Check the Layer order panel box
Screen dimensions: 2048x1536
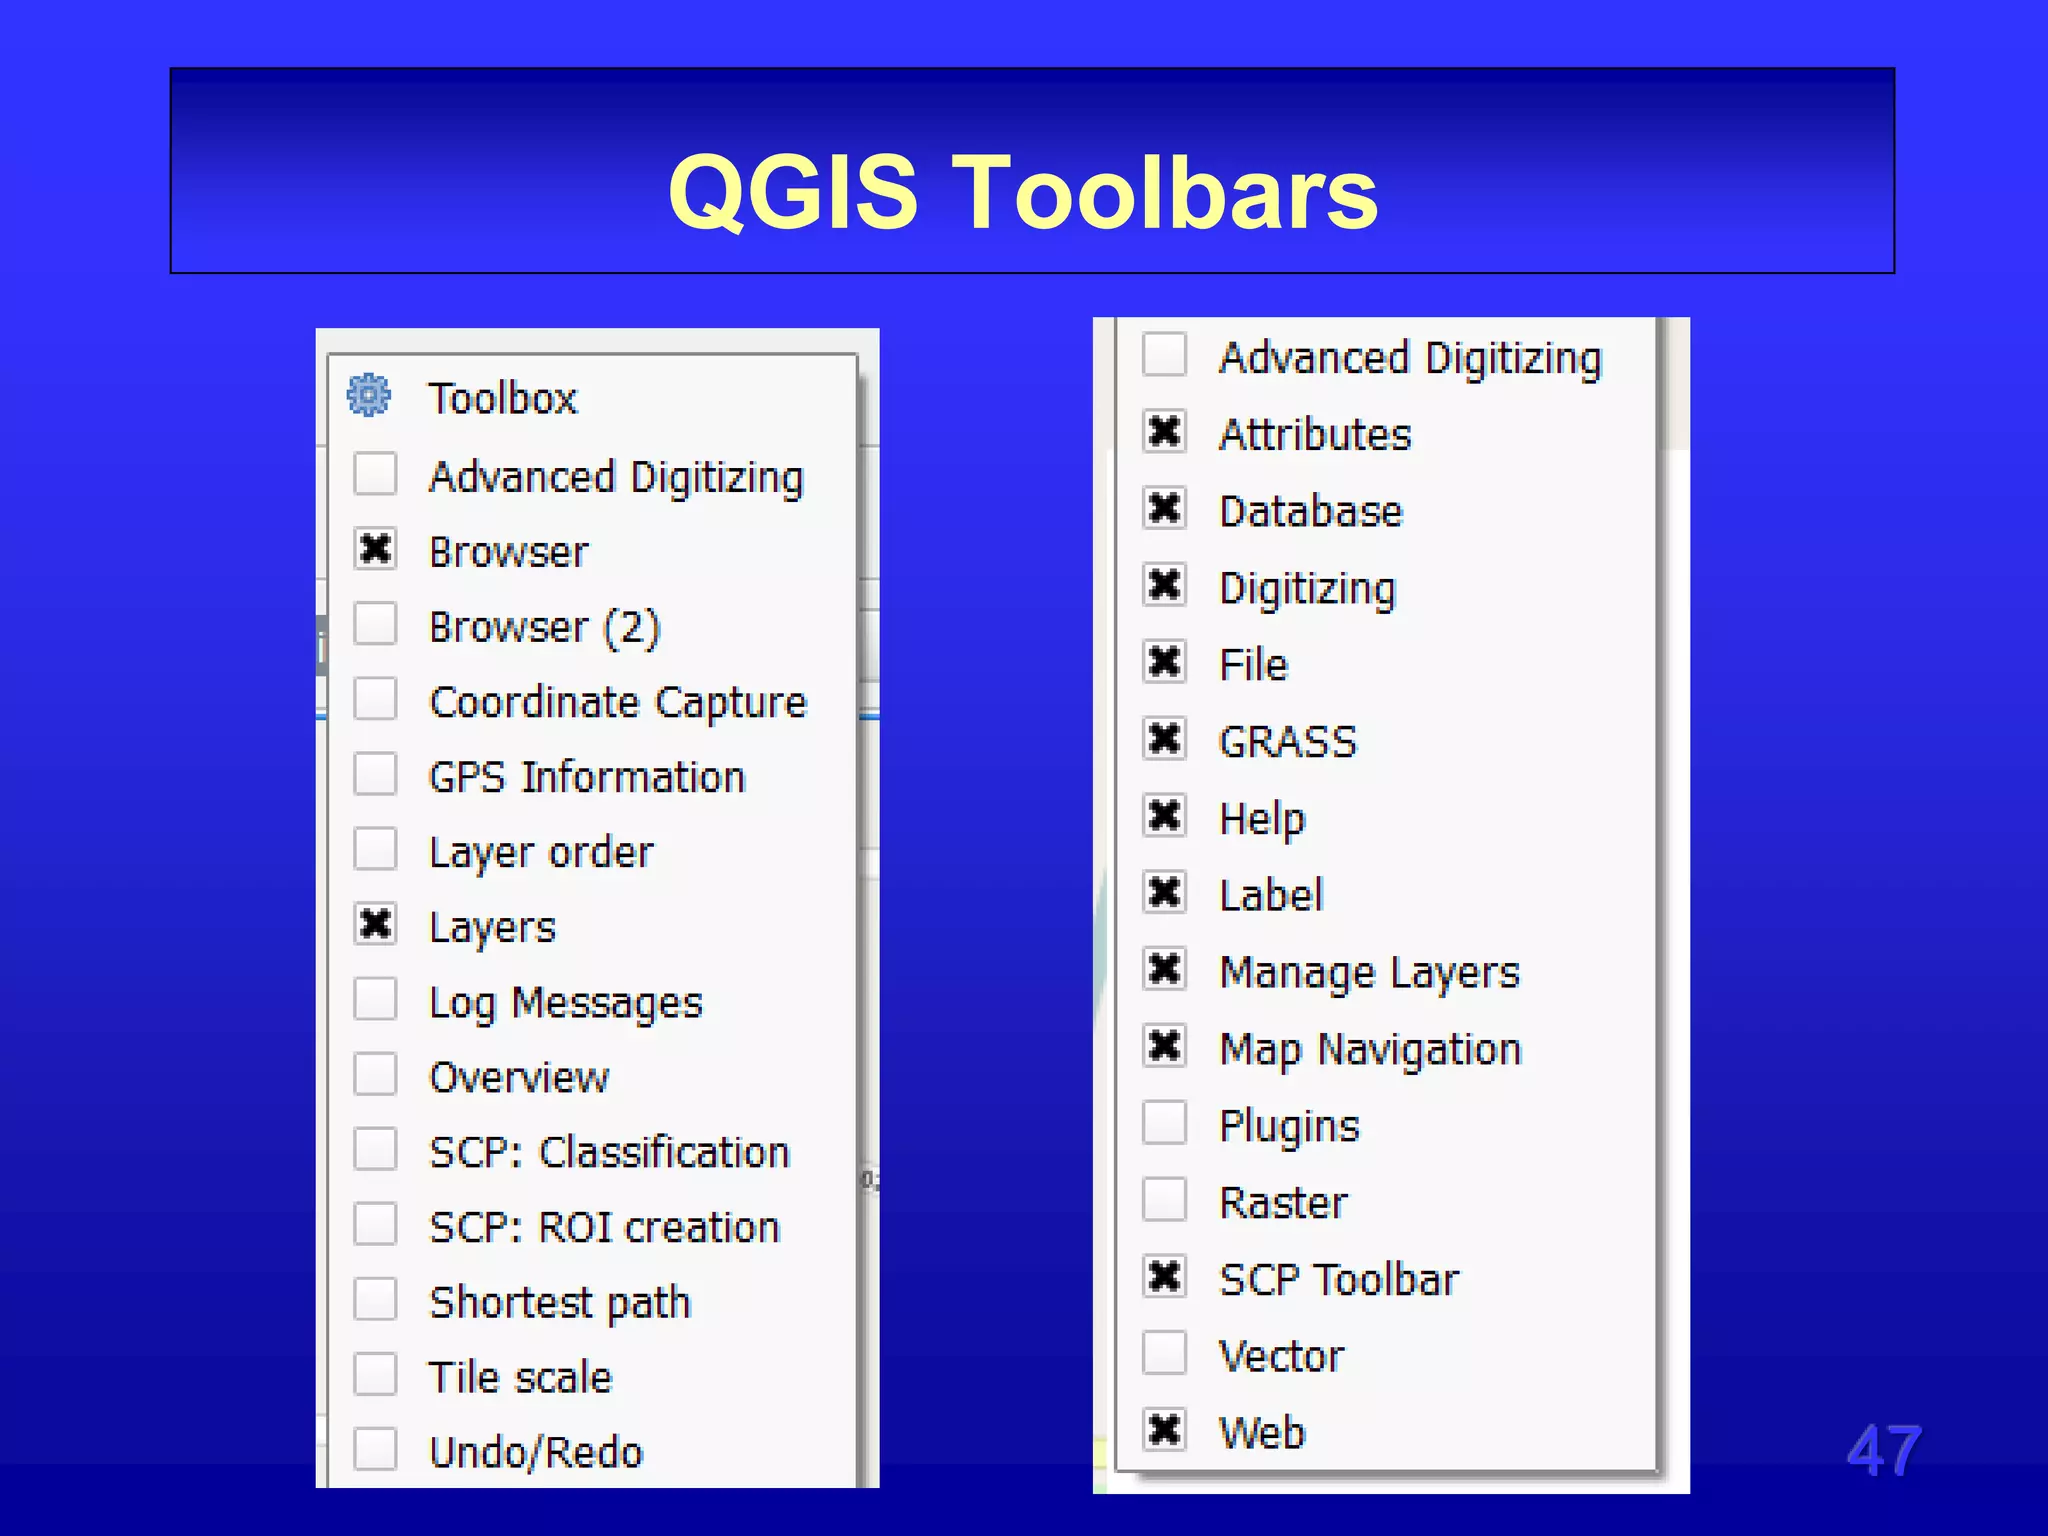click(x=375, y=848)
